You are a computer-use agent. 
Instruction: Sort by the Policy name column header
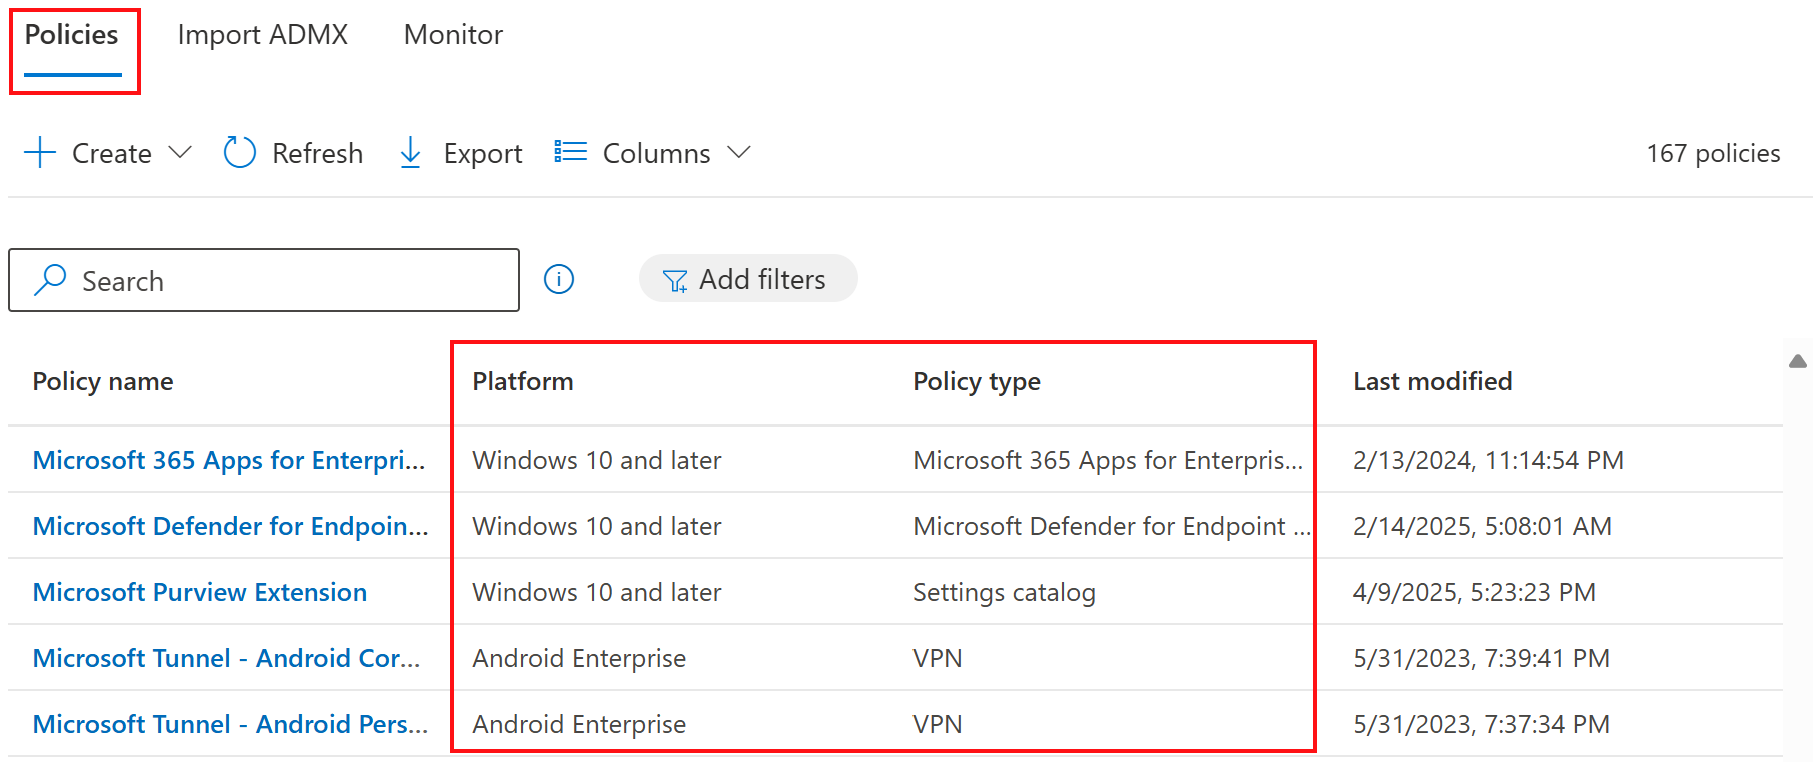click(103, 381)
